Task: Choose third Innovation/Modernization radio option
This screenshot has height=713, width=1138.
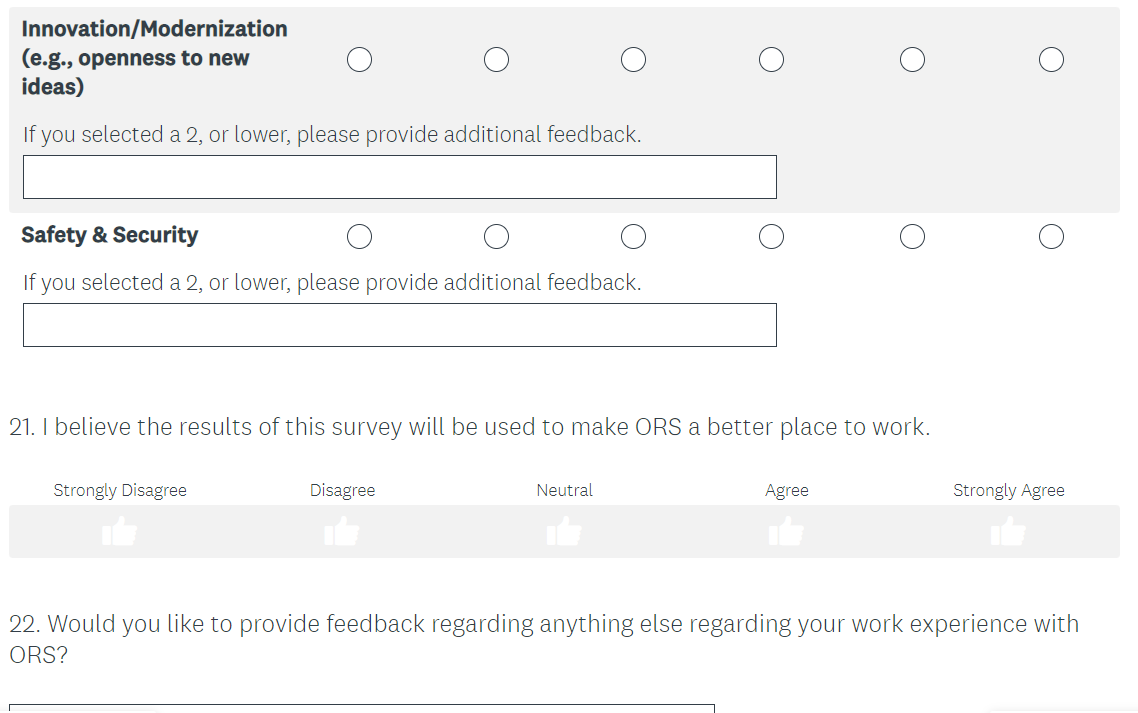Action: click(x=633, y=60)
